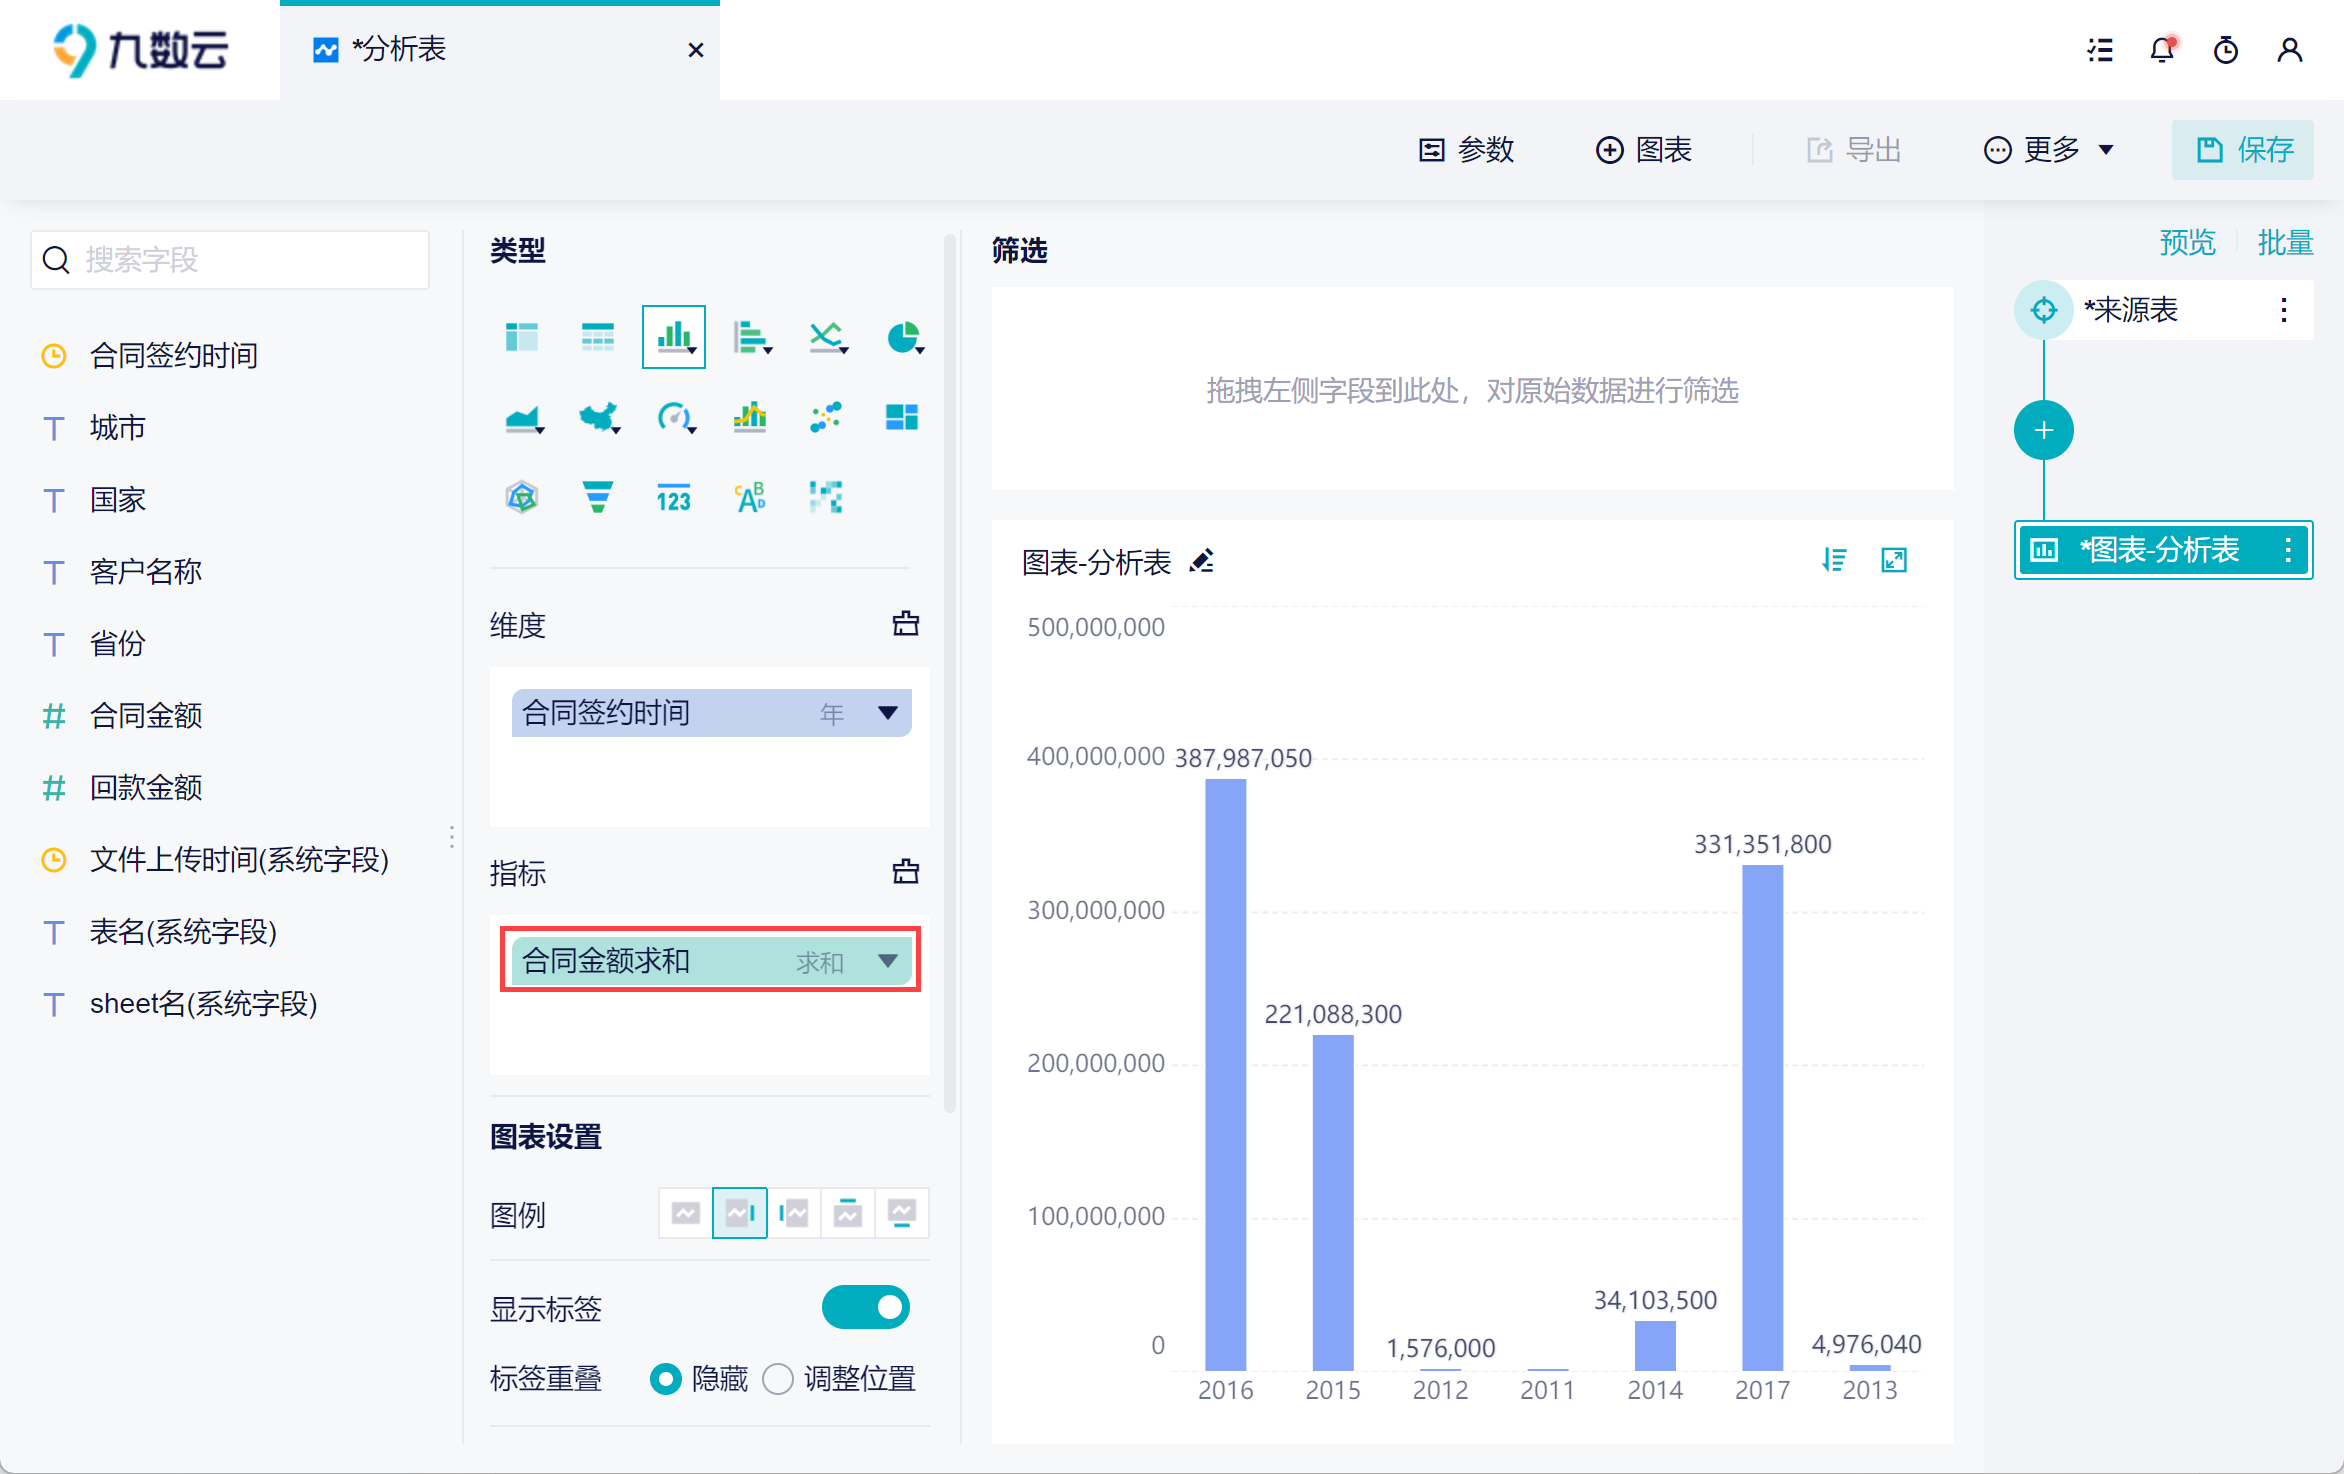Viewport: 2344px width, 1474px height.
Task: Expand the chart to full screen
Action: [x=1894, y=560]
